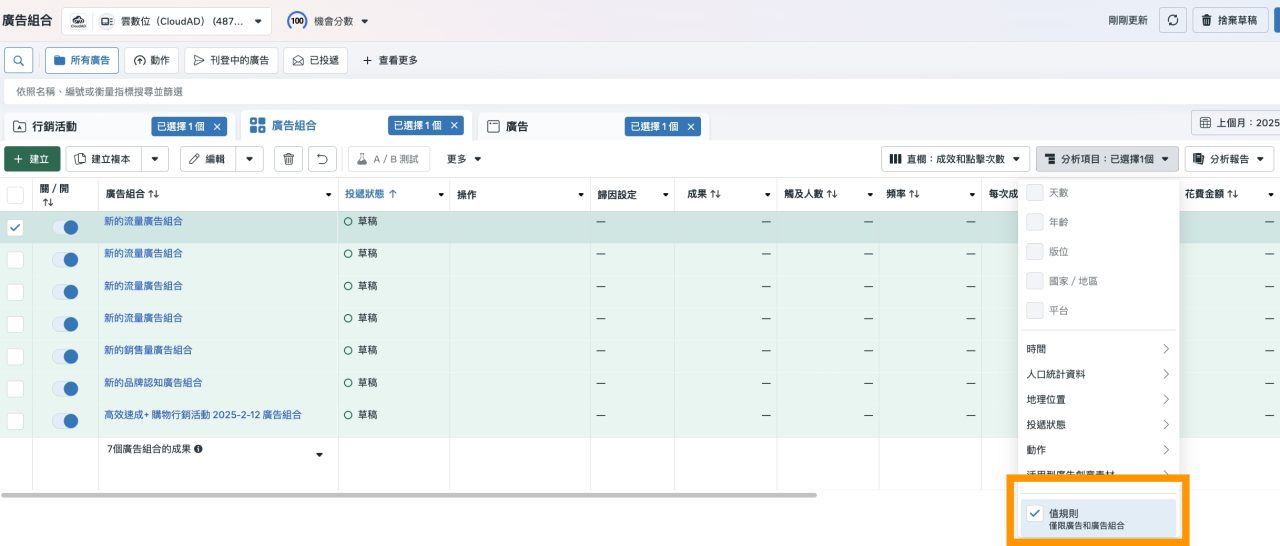
Task: Click the trash can delete icon
Action: coord(288,159)
